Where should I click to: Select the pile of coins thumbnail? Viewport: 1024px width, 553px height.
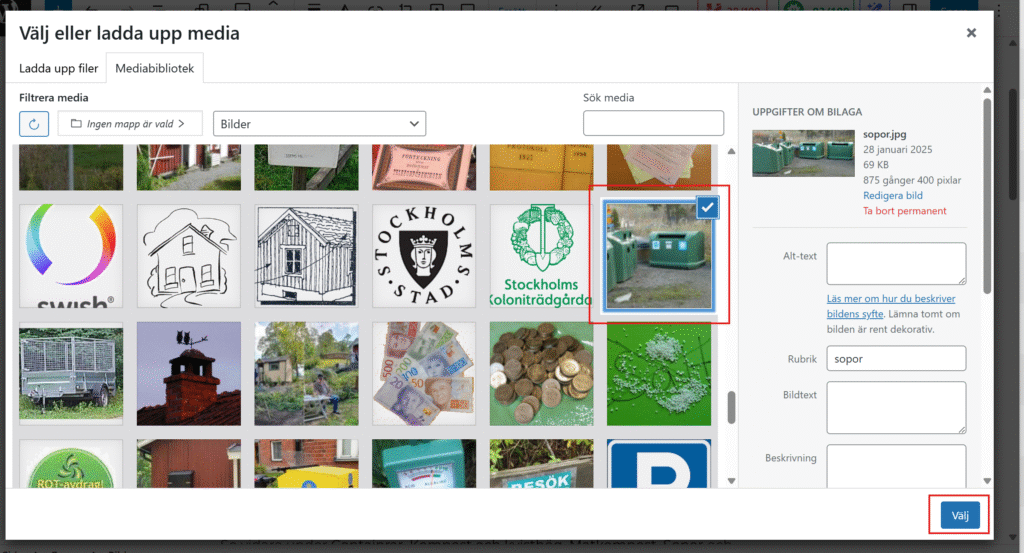(x=541, y=373)
